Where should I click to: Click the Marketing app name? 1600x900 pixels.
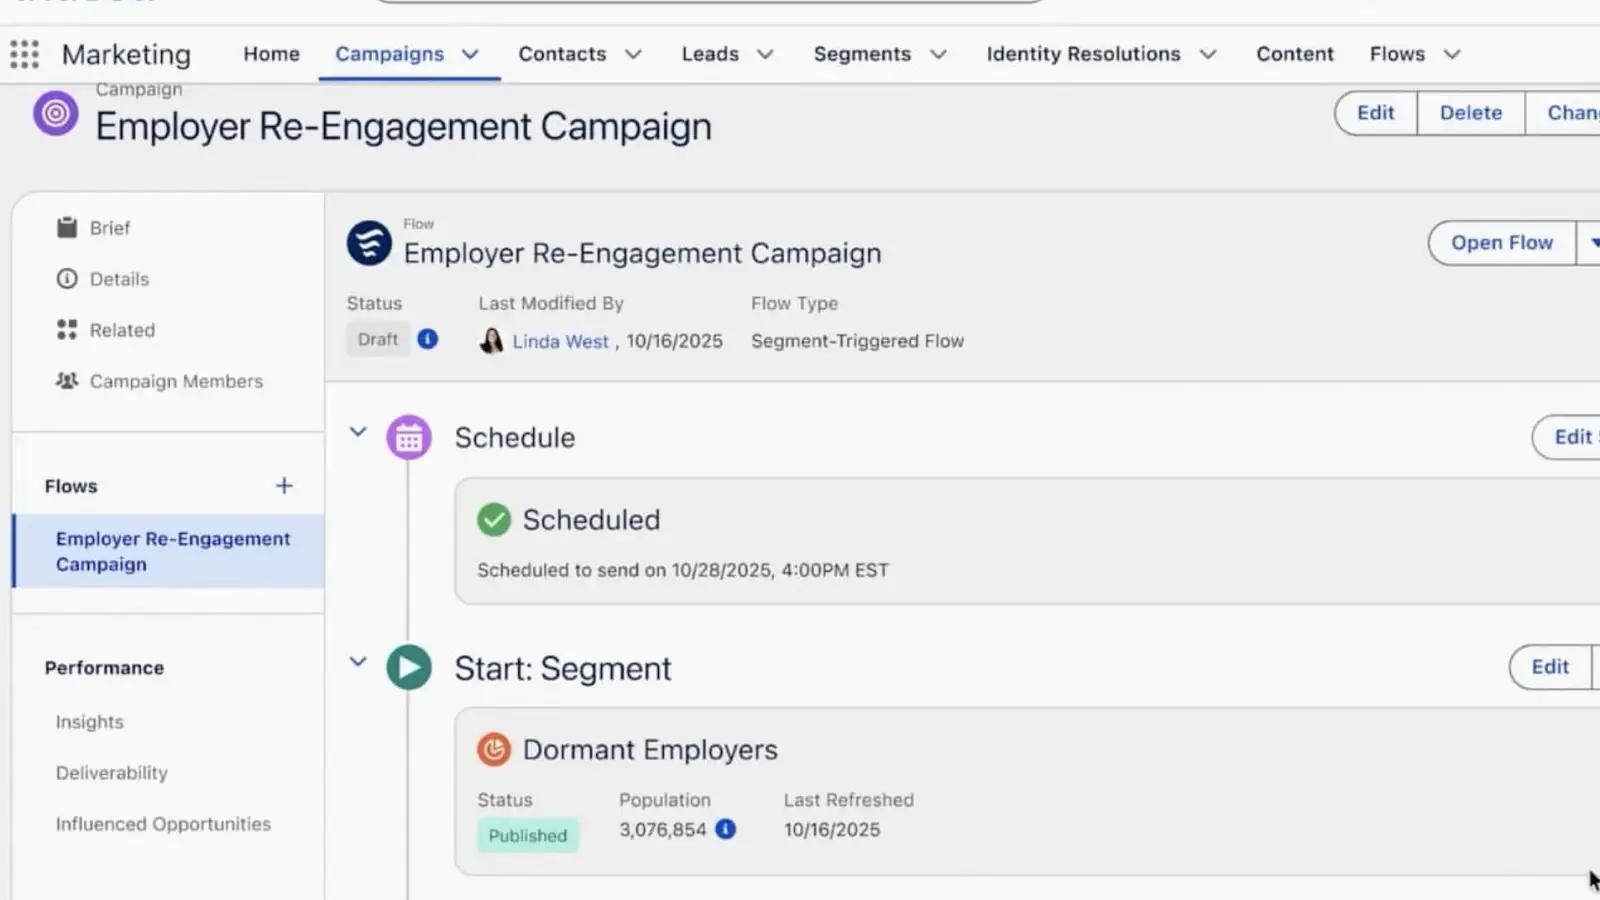pyautogui.click(x=126, y=54)
